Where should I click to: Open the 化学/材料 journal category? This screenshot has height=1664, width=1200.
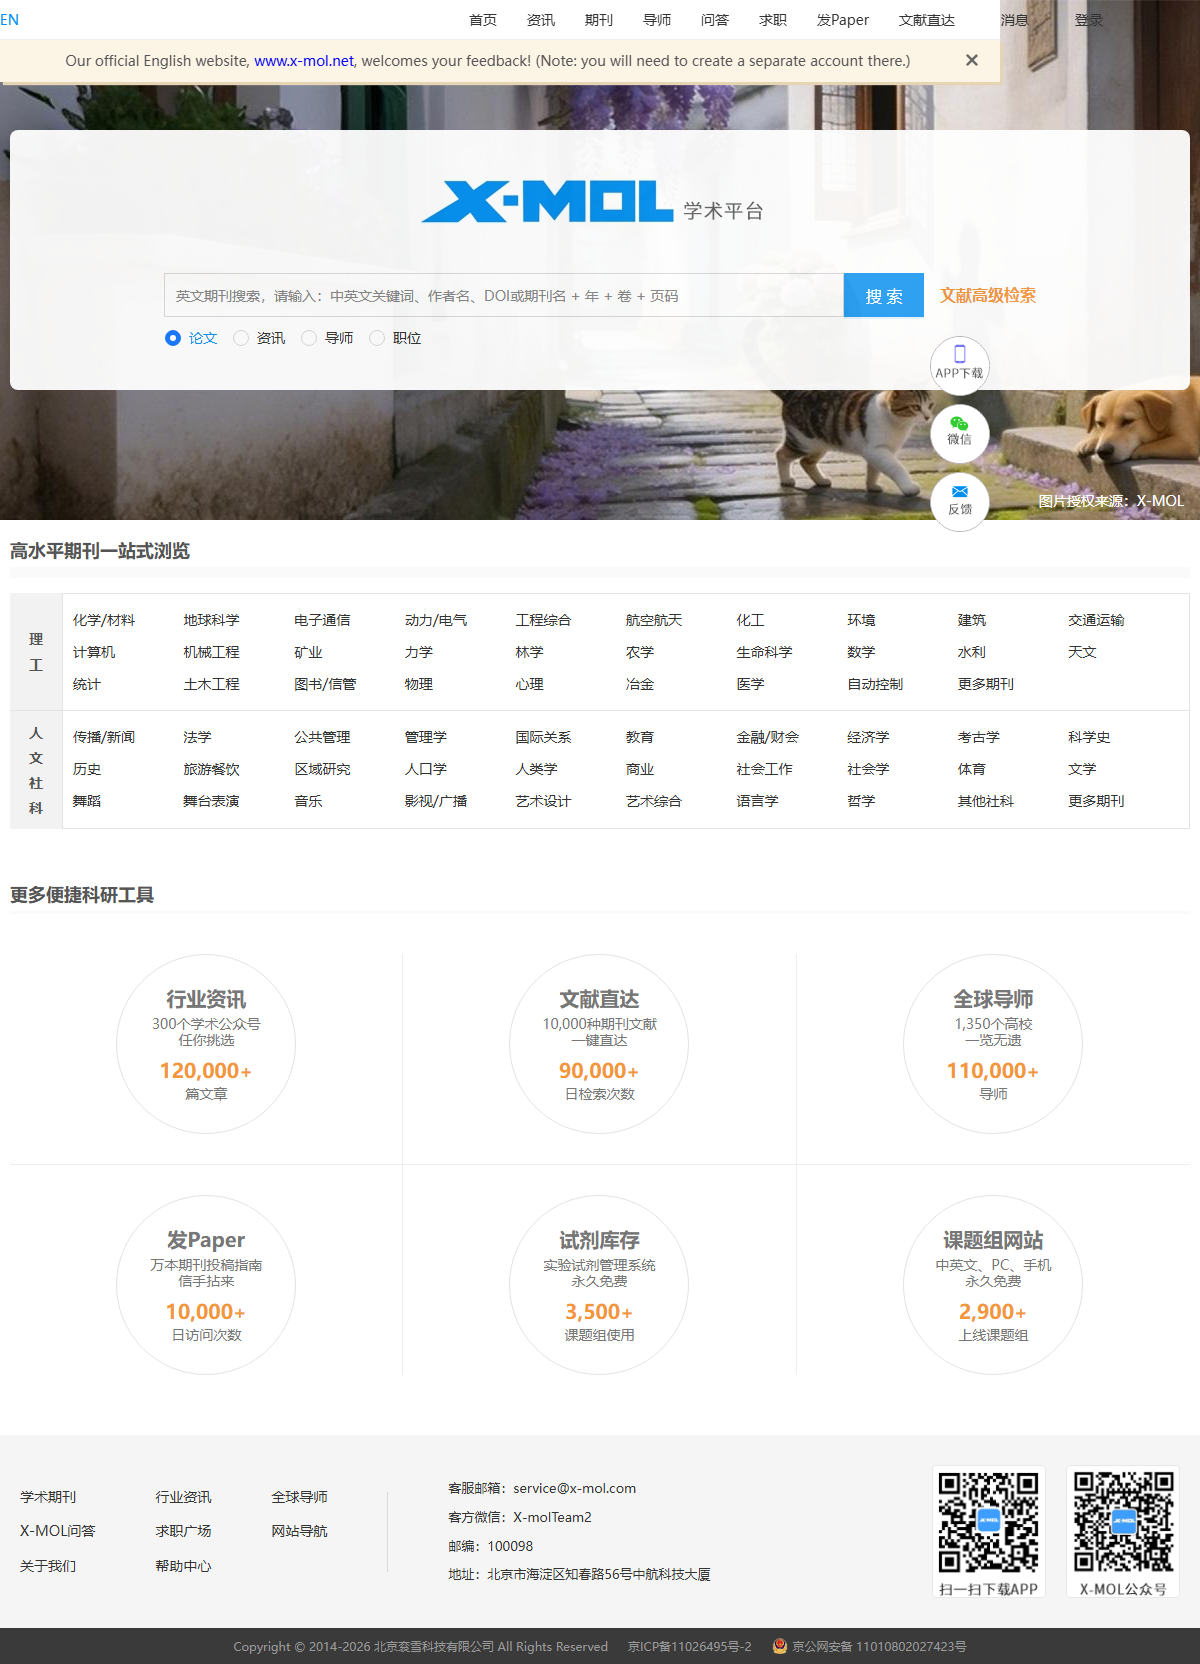coord(104,620)
